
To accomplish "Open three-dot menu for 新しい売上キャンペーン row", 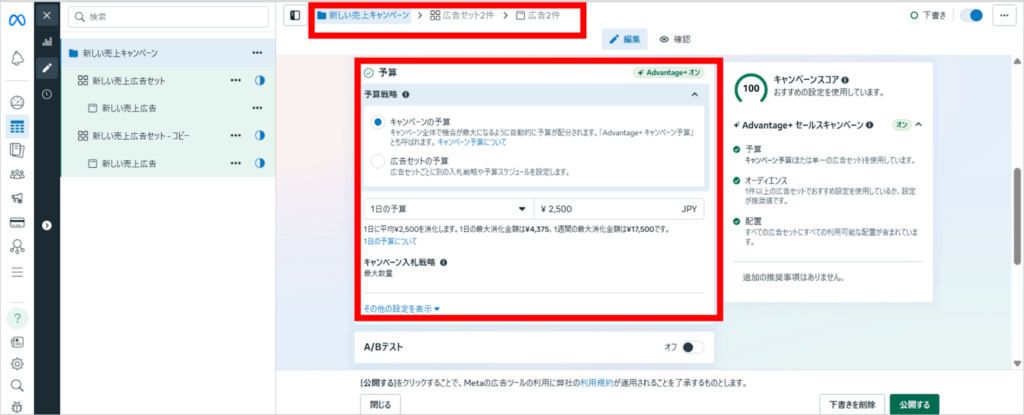I will click(x=257, y=52).
